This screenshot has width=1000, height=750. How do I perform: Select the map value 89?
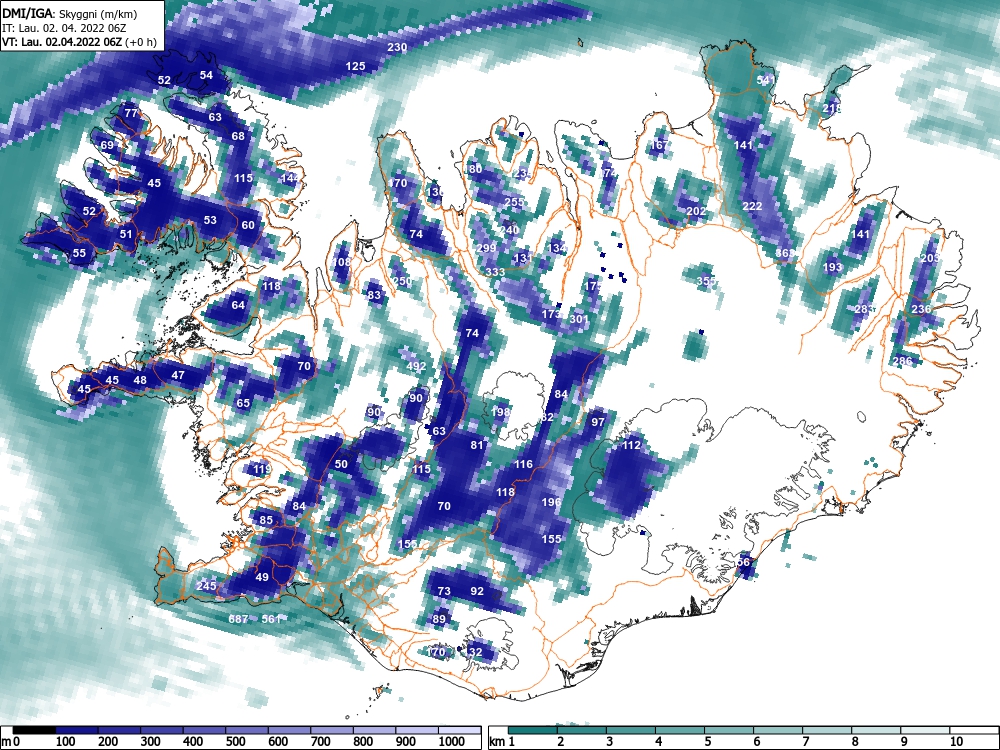pos(439,619)
